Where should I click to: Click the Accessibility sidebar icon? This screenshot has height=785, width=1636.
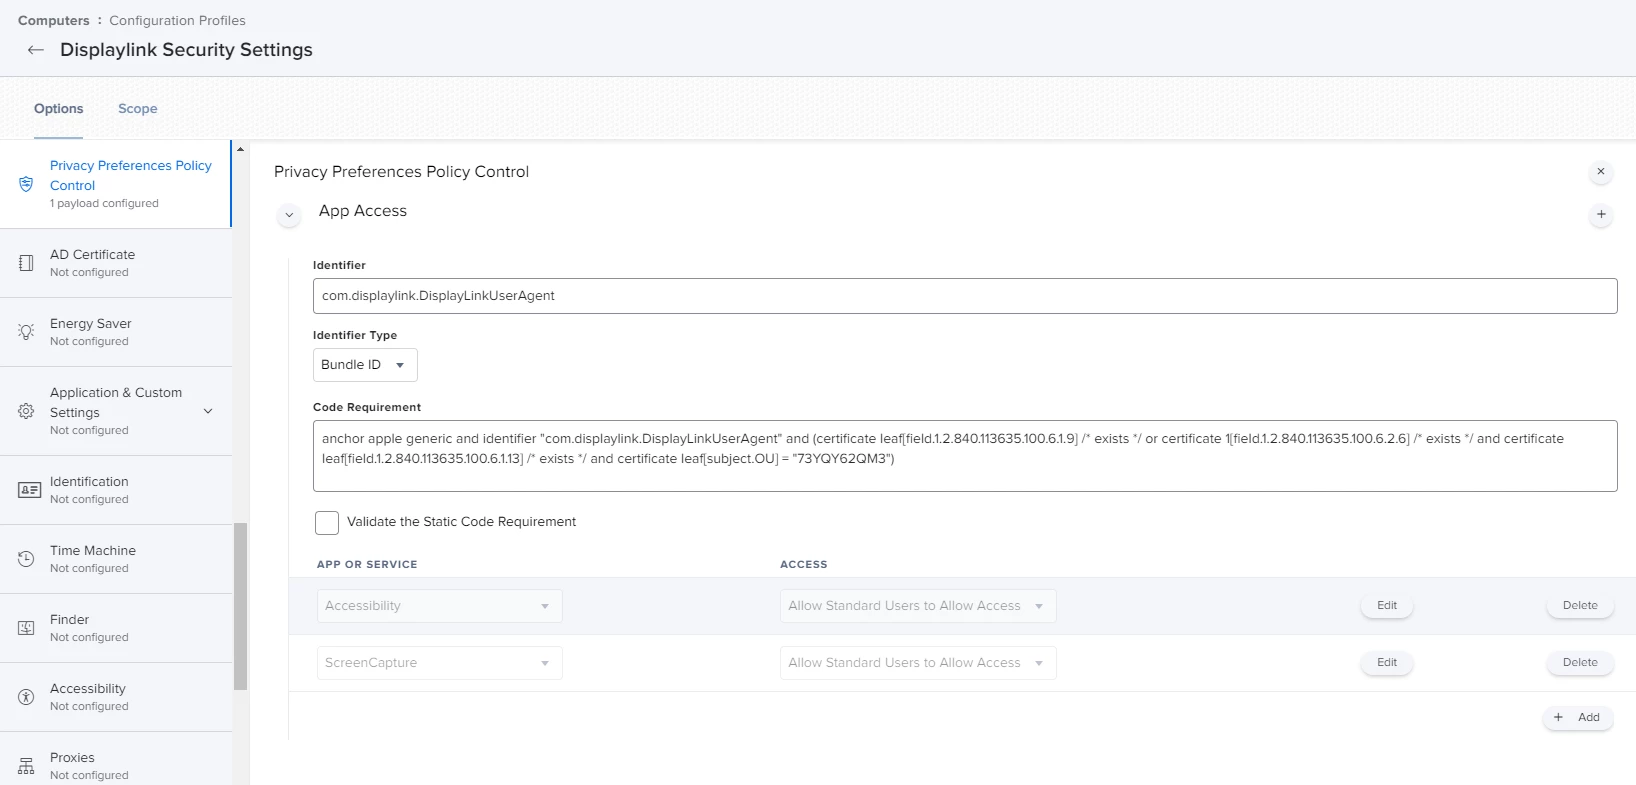[26, 697]
